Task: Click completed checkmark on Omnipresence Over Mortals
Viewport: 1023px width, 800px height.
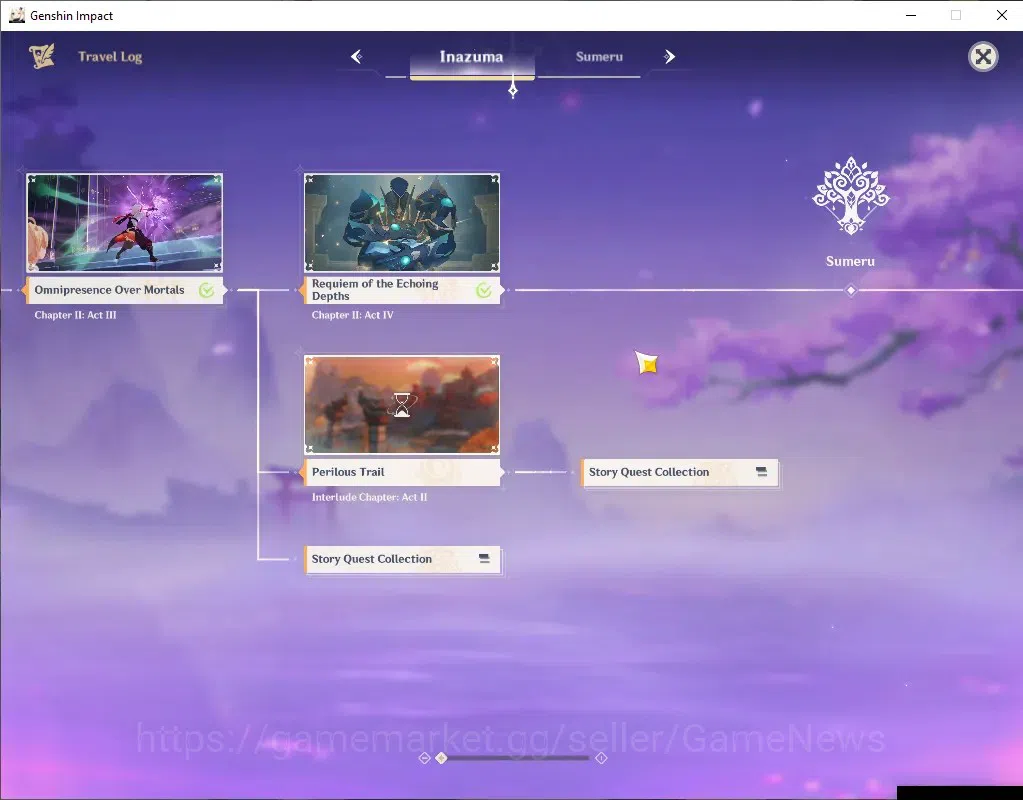Action: pyautogui.click(x=207, y=290)
